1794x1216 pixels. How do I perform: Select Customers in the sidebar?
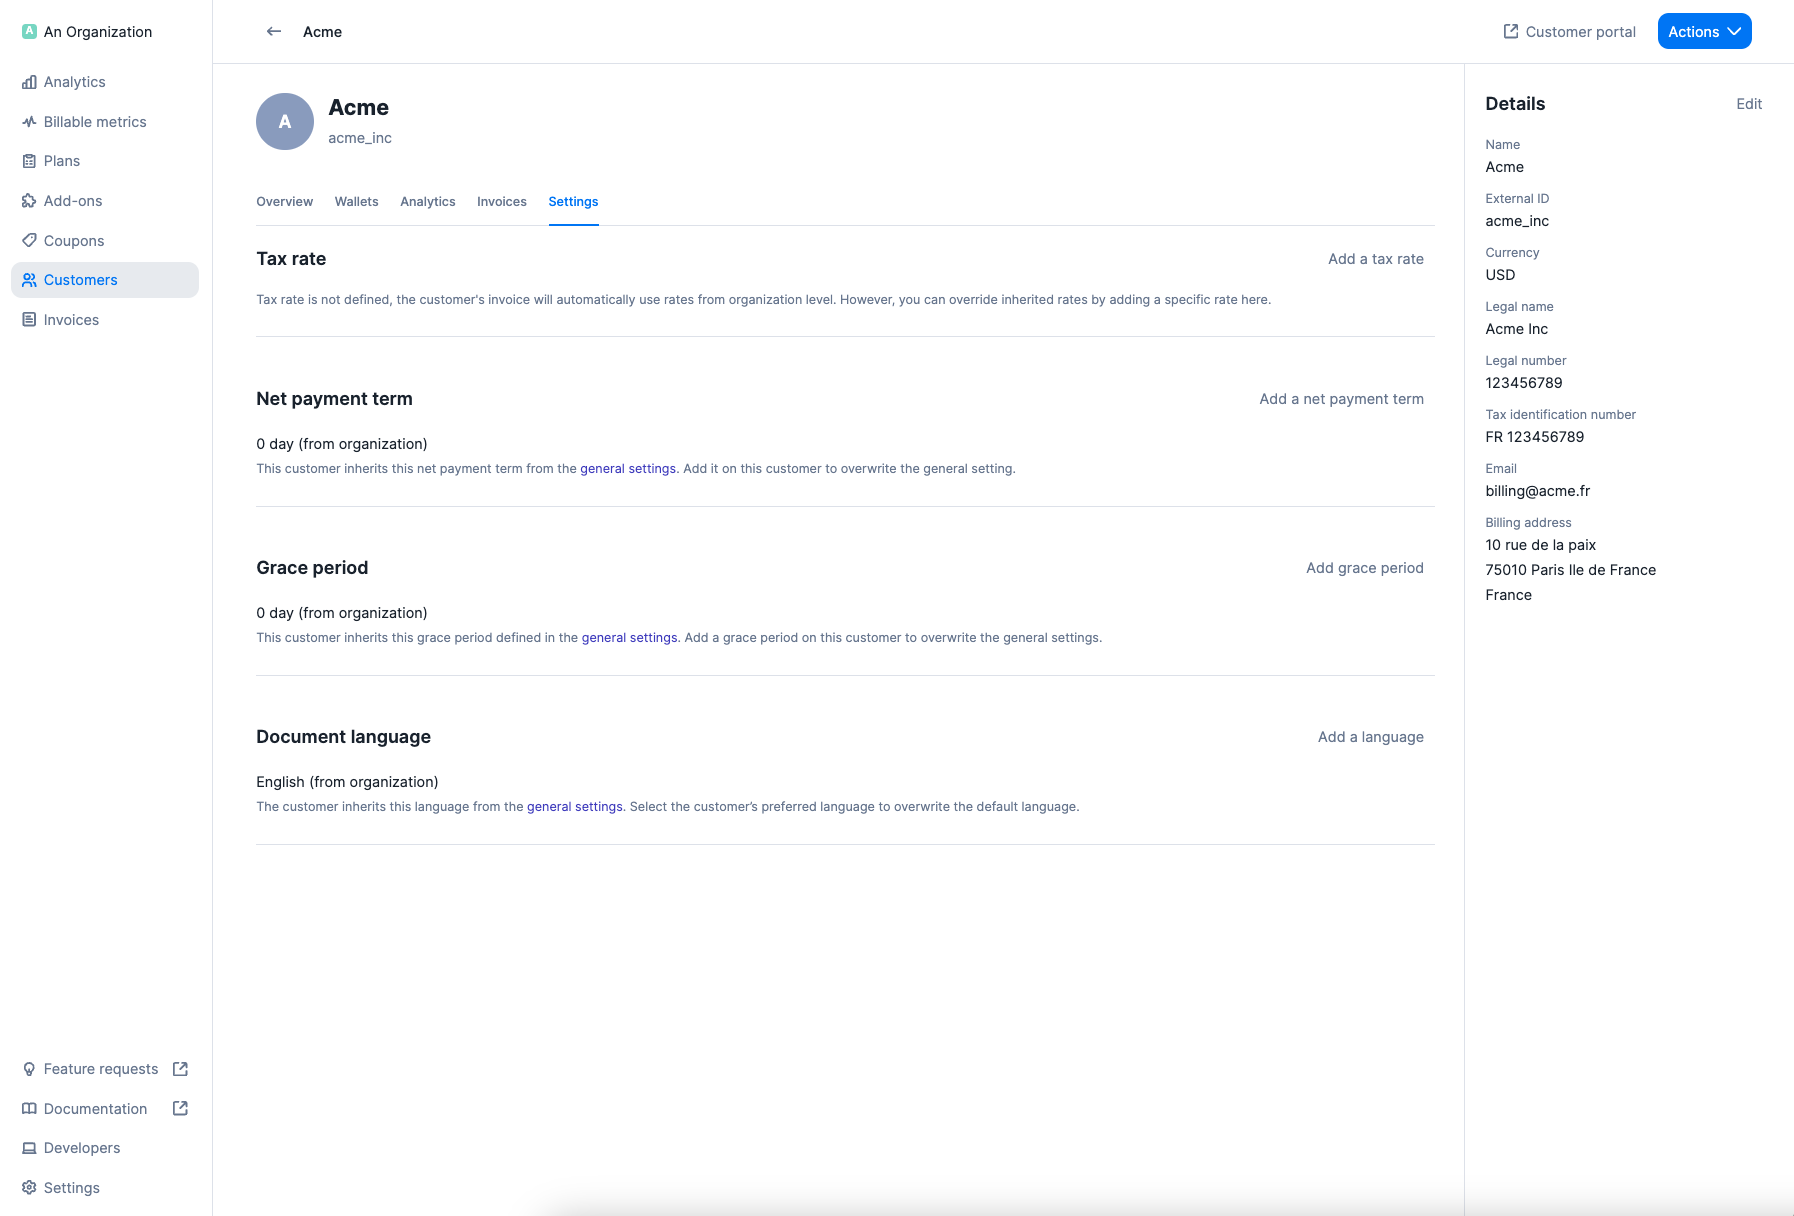click(105, 280)
